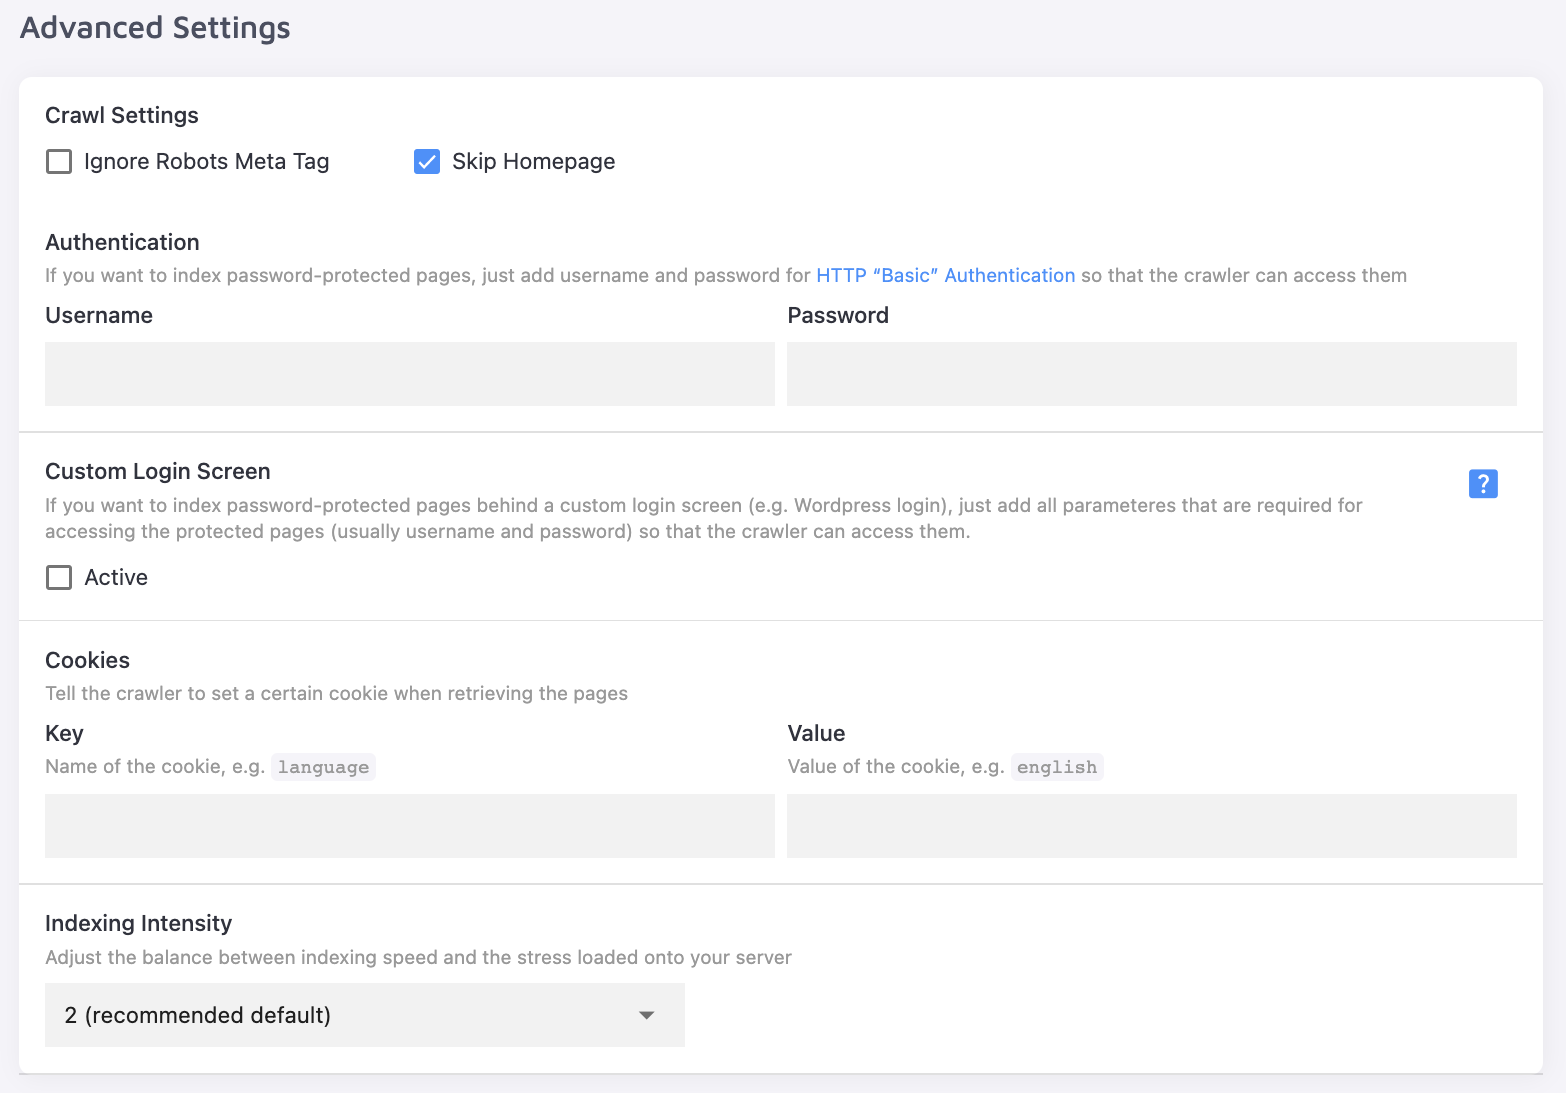Open the Indexing Intensity dropdown

coord(364,1015)
